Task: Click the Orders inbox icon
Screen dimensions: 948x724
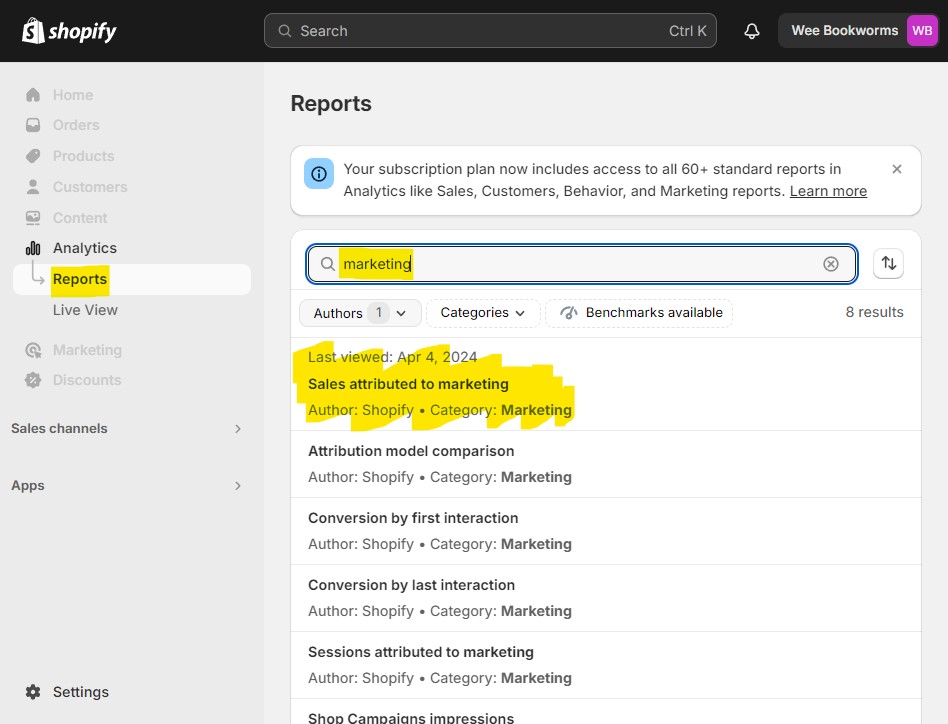Action: pyautogui.click(x=33, y=125)
